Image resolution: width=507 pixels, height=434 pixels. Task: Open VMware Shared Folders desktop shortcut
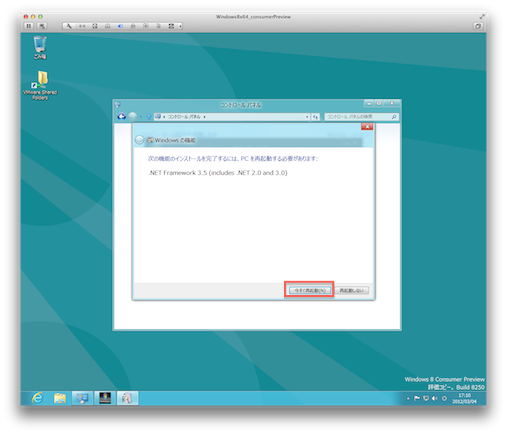coord(40,85)
